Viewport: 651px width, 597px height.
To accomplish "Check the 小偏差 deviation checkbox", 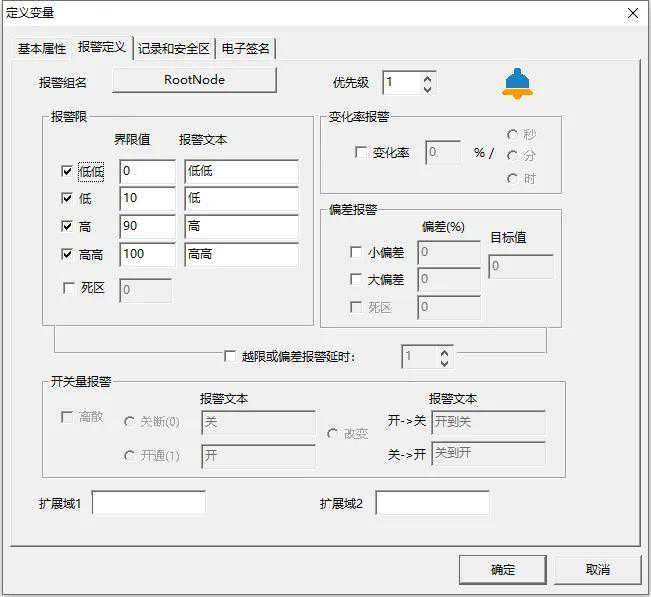I will point(356,253).
